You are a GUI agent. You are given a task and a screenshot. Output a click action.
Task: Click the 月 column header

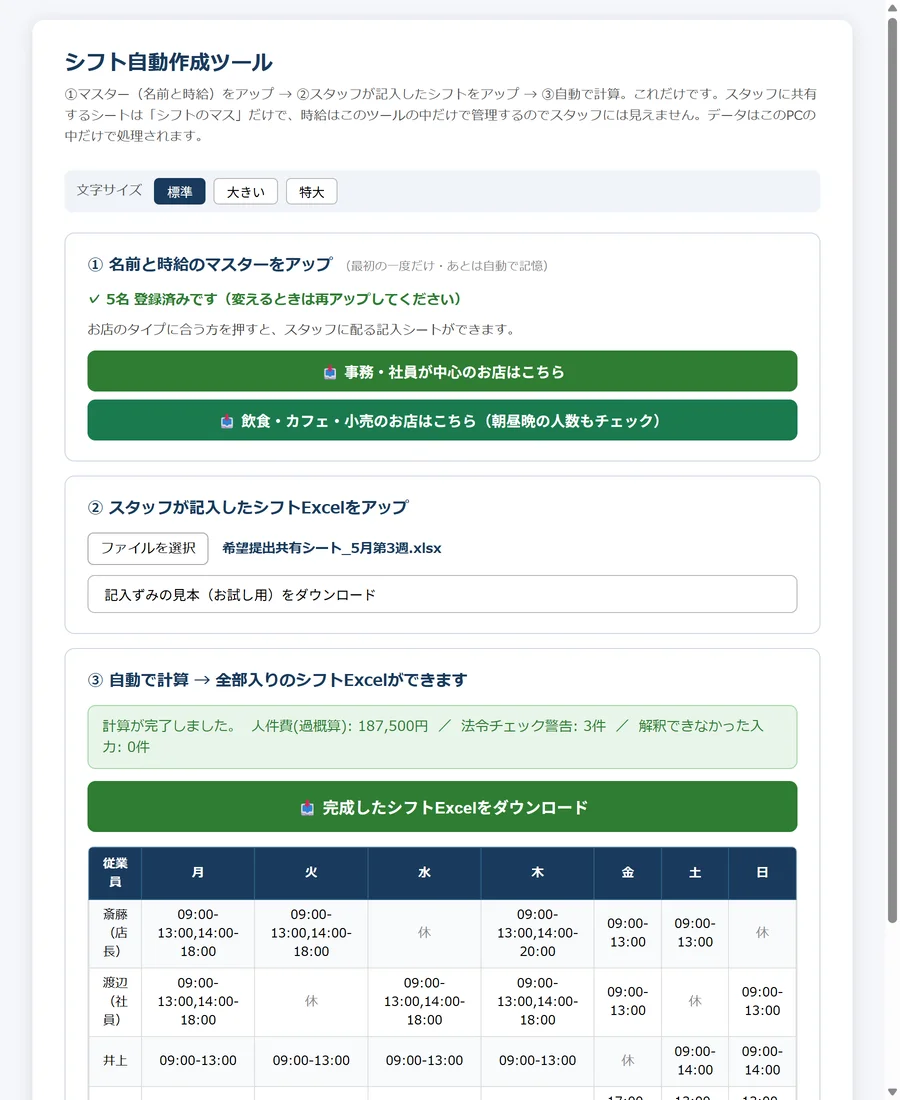click(x=198, y=873)
